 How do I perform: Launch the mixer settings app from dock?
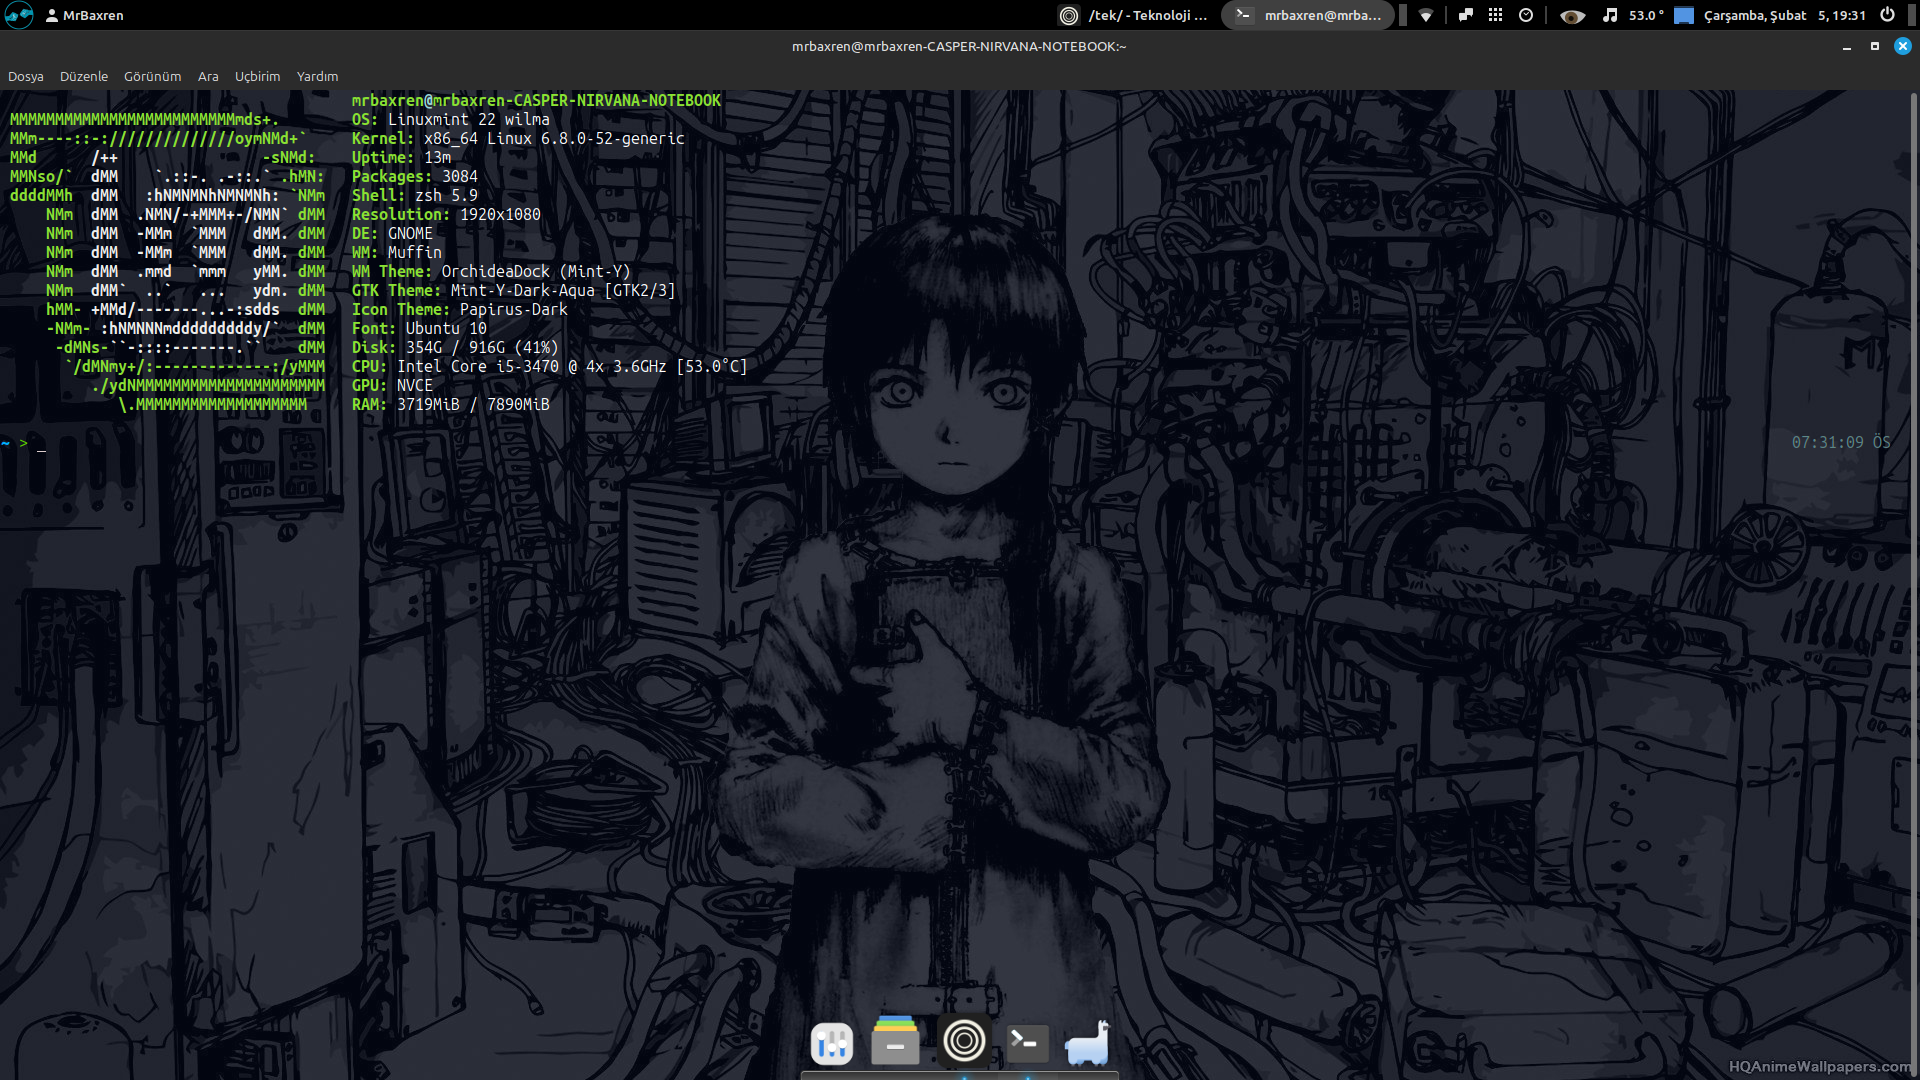pos(832,1043)
